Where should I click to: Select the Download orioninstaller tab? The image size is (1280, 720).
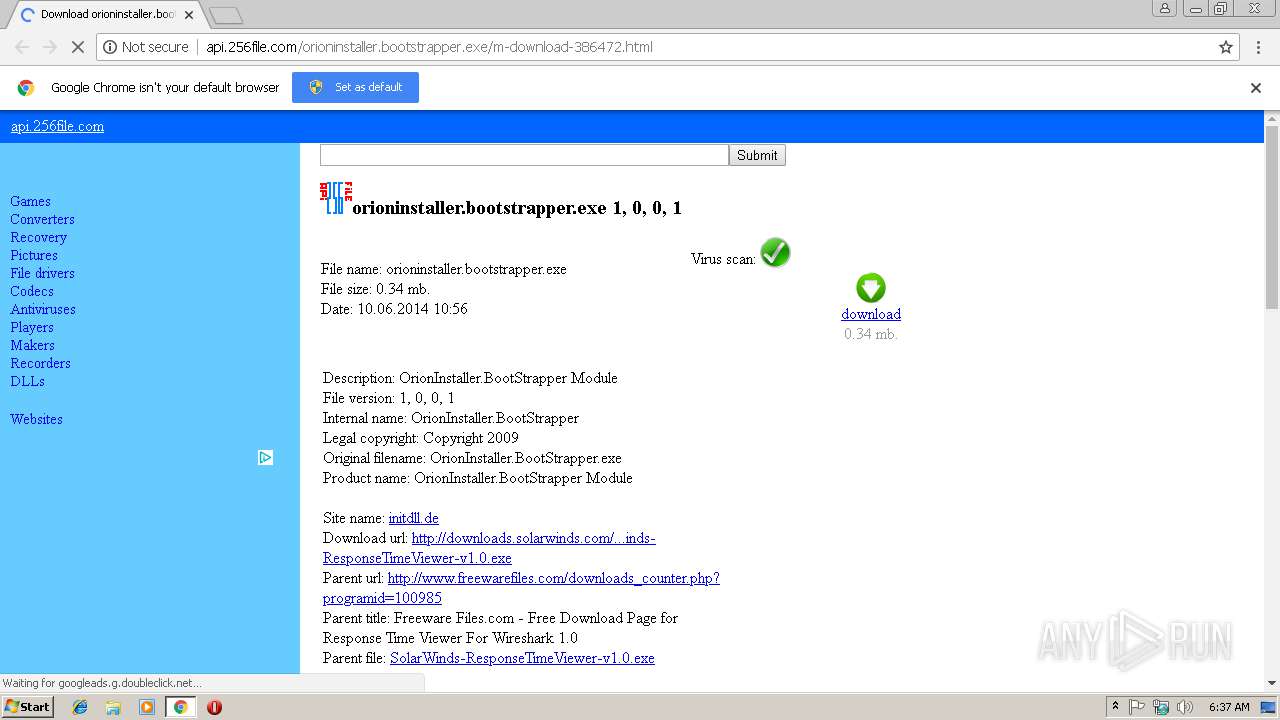(105, 15)
